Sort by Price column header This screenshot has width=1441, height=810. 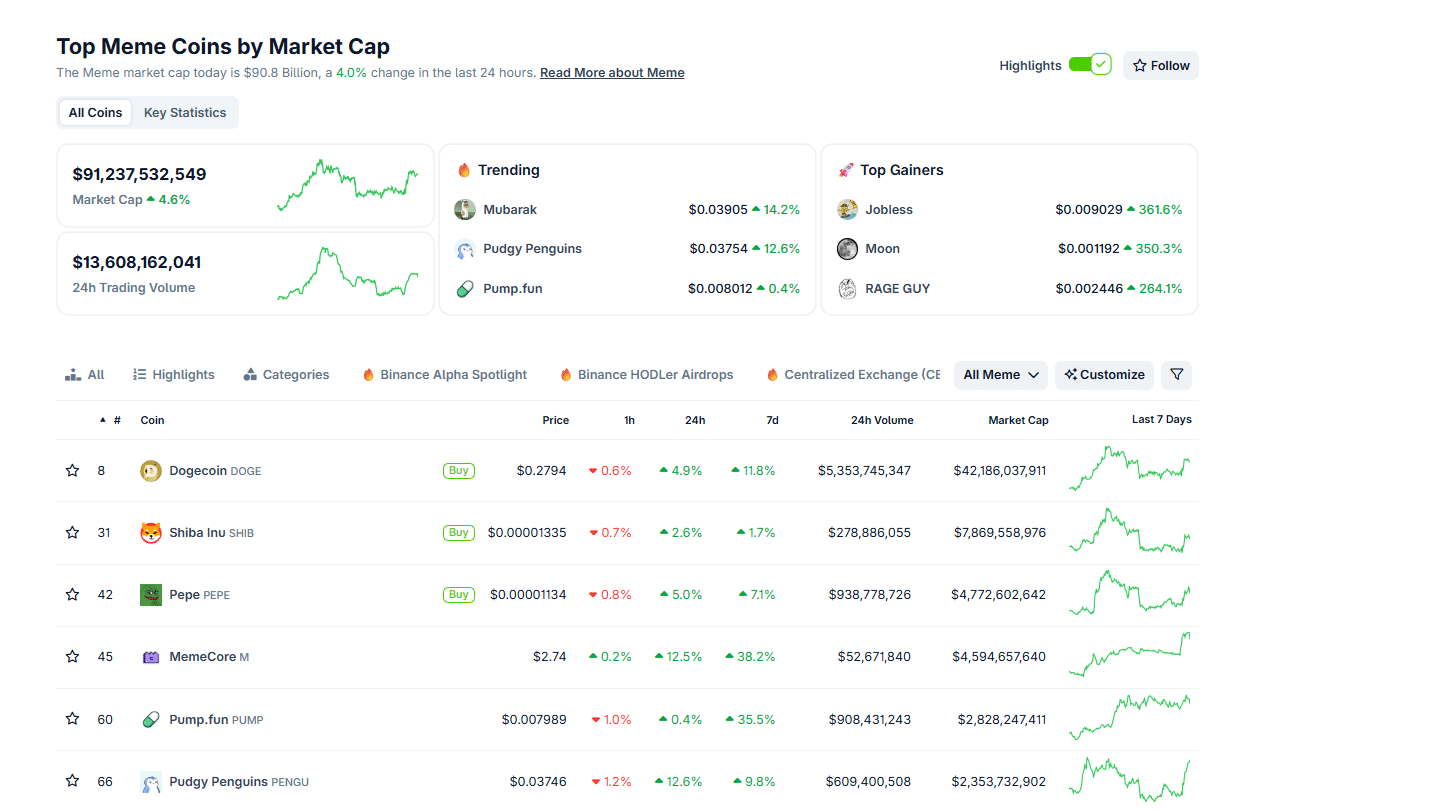[x=556, y=420]
